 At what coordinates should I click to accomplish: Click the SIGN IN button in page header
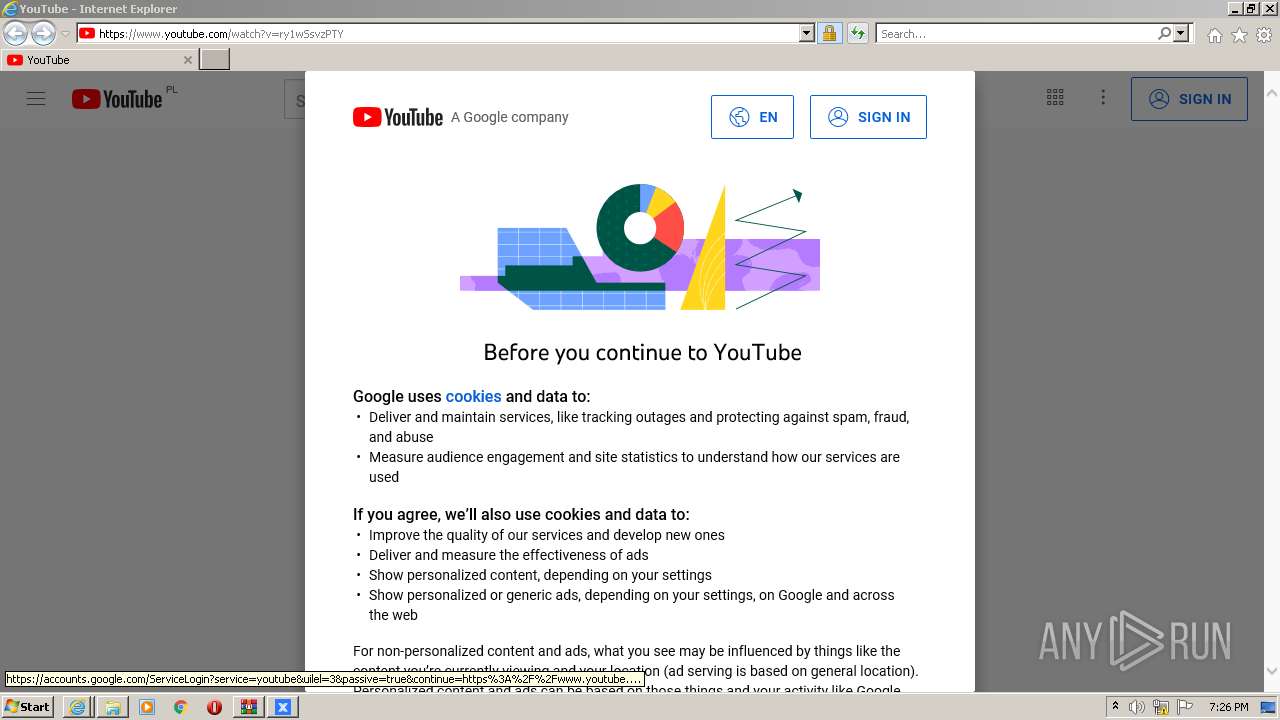click(x=1189, y=99)
